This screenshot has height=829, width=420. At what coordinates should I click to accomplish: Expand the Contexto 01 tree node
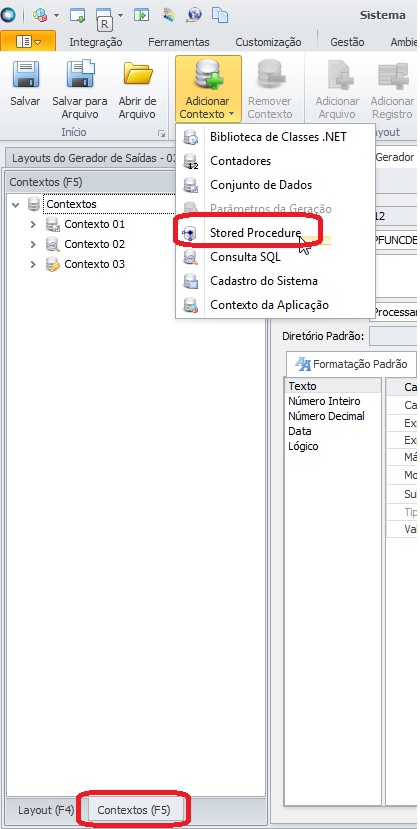(33, 224)
